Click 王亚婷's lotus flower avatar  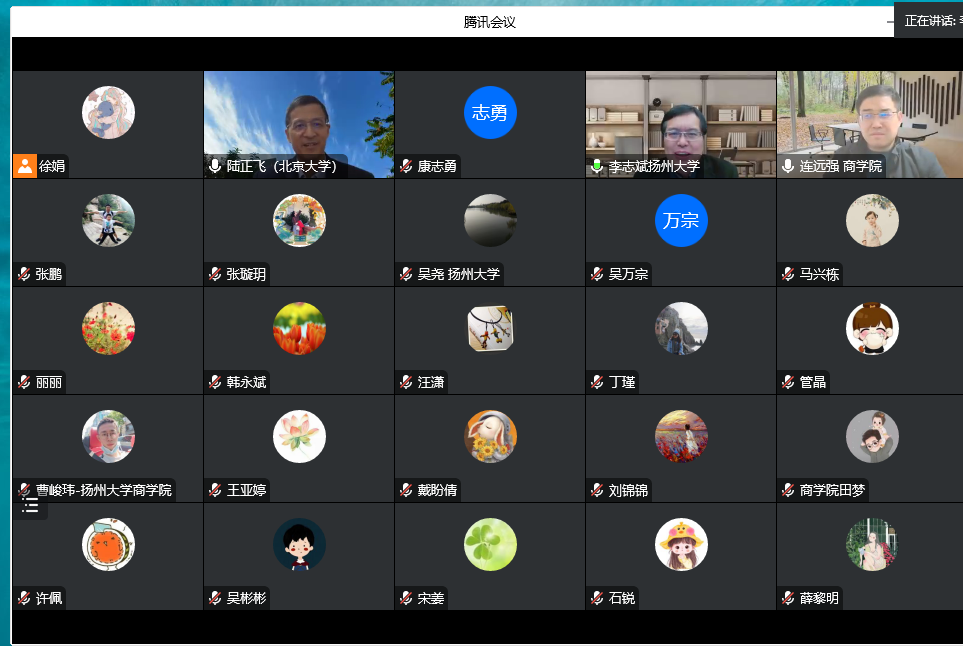pyautogui.click(x=299, y=437)
